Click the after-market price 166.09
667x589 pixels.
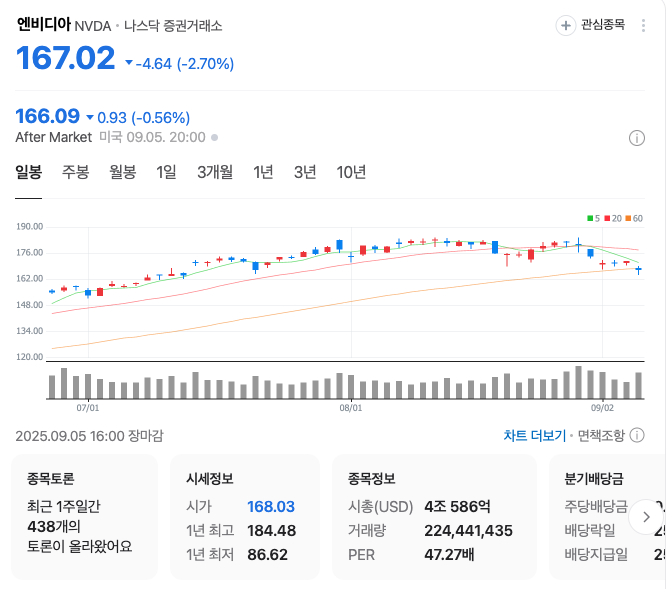pos(48,116)
